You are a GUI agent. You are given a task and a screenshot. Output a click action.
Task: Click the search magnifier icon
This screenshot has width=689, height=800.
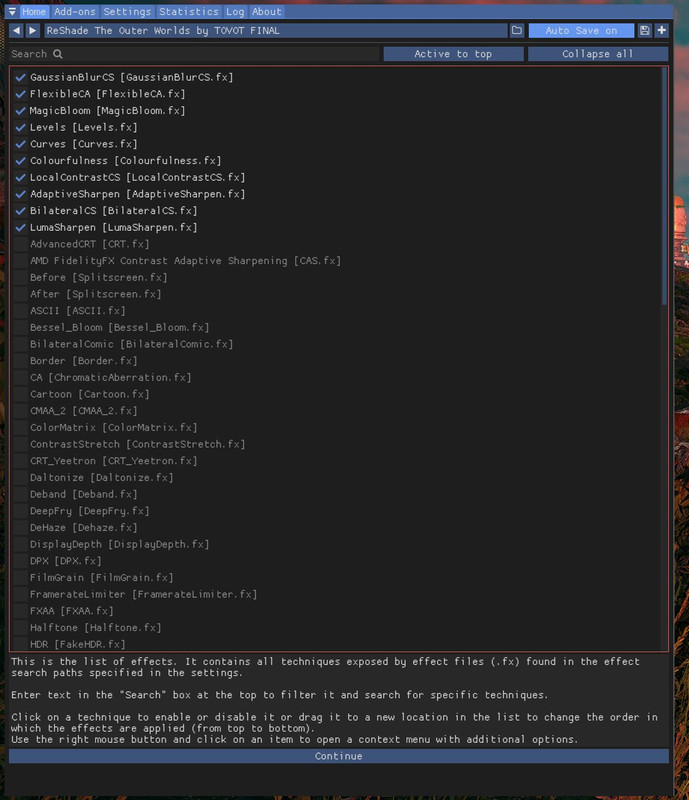point(58,54)
